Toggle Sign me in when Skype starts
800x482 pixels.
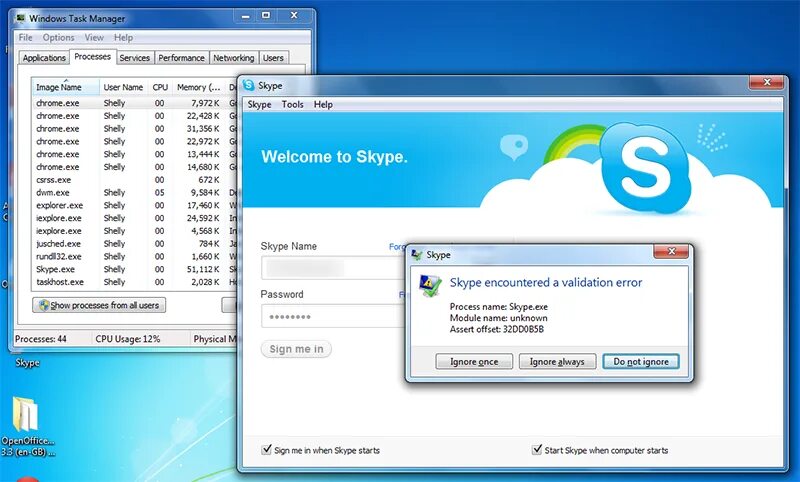266,449
